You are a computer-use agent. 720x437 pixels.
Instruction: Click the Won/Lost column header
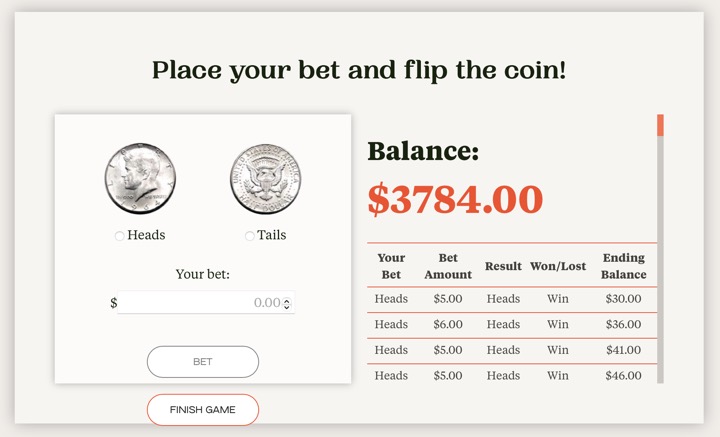(558, 266)
